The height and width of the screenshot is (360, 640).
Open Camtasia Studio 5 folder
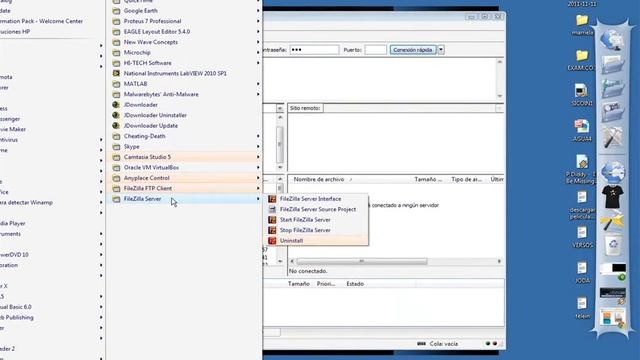tap(147, 157)
